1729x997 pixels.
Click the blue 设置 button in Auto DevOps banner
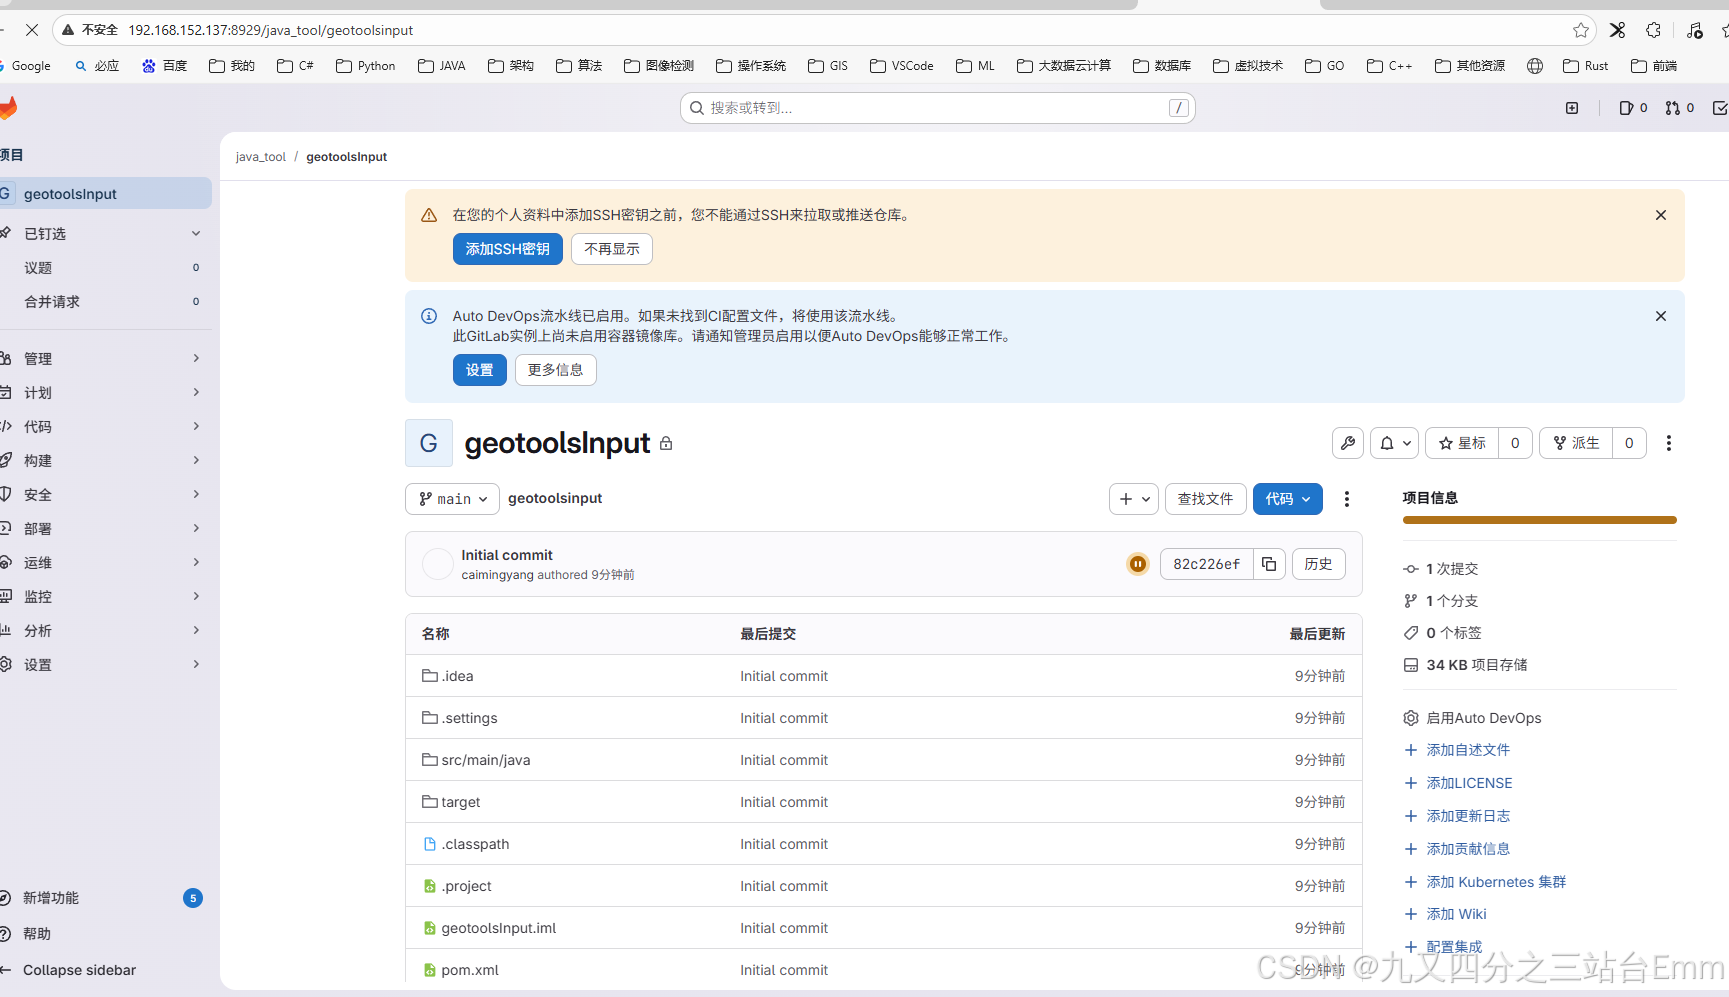(x=480, y=370)
